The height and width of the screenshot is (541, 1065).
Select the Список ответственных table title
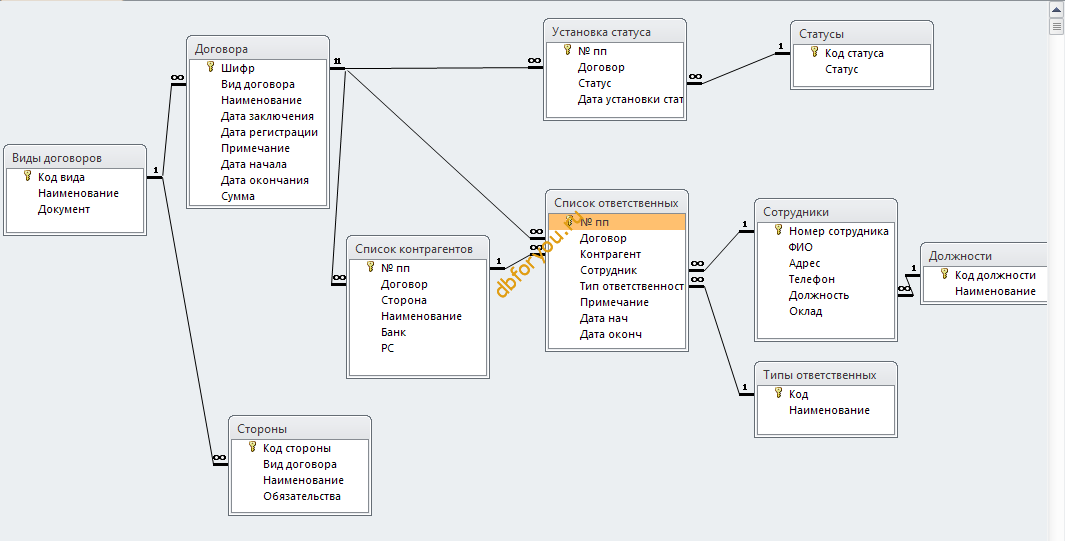click(616, 203)
